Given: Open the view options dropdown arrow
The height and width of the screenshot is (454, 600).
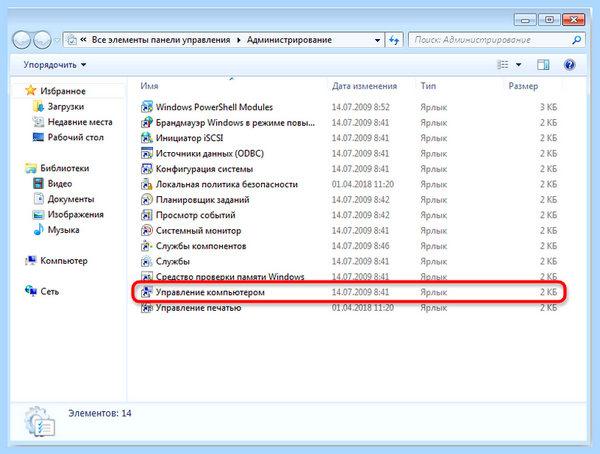Looking at the screenshot, I should tap(518, 65).
